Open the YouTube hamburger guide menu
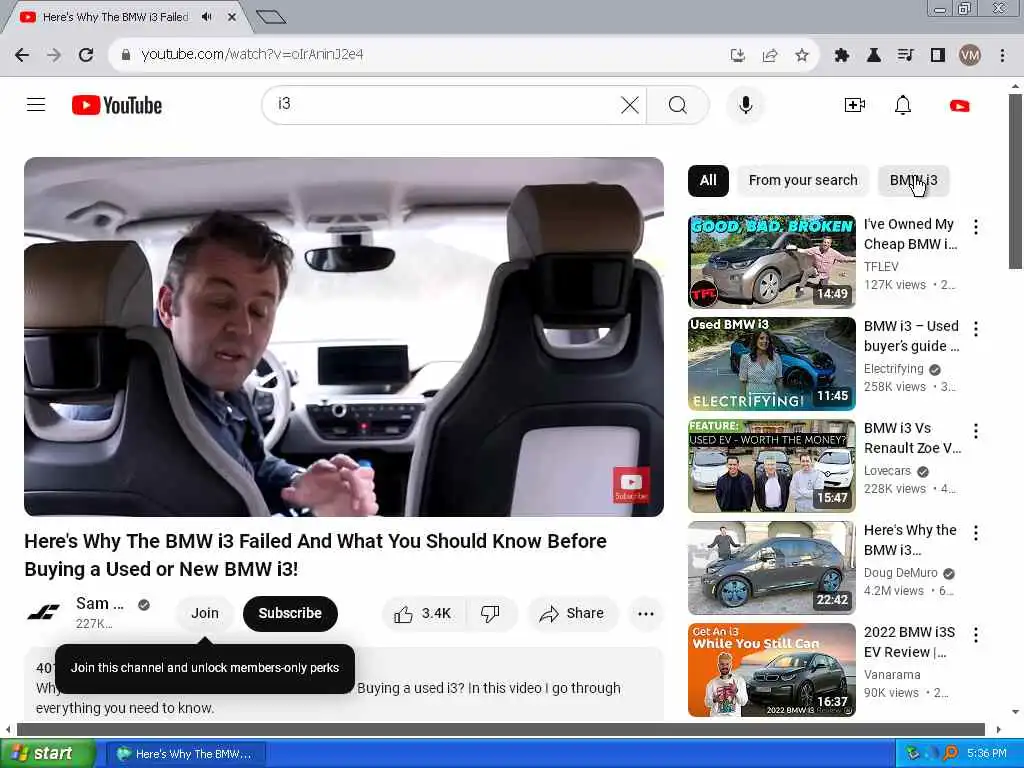The height and width of the screenshot is (768, 1024). coord(36,104)
